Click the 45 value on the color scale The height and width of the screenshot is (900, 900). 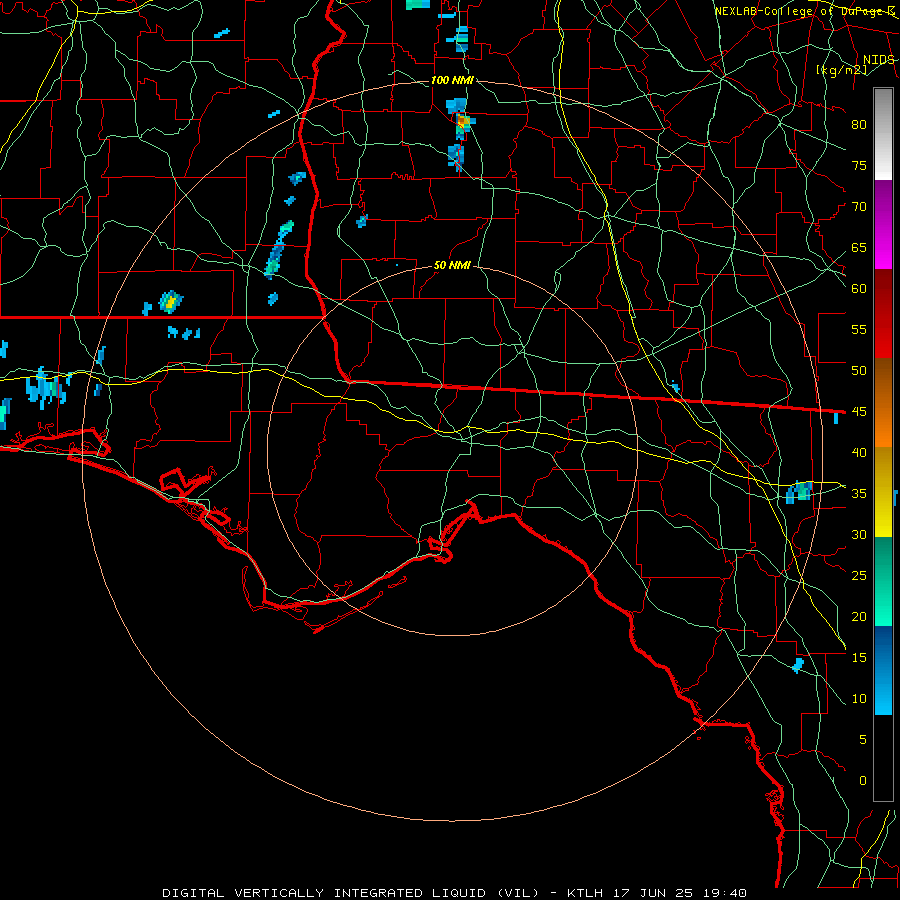(859, 412)
